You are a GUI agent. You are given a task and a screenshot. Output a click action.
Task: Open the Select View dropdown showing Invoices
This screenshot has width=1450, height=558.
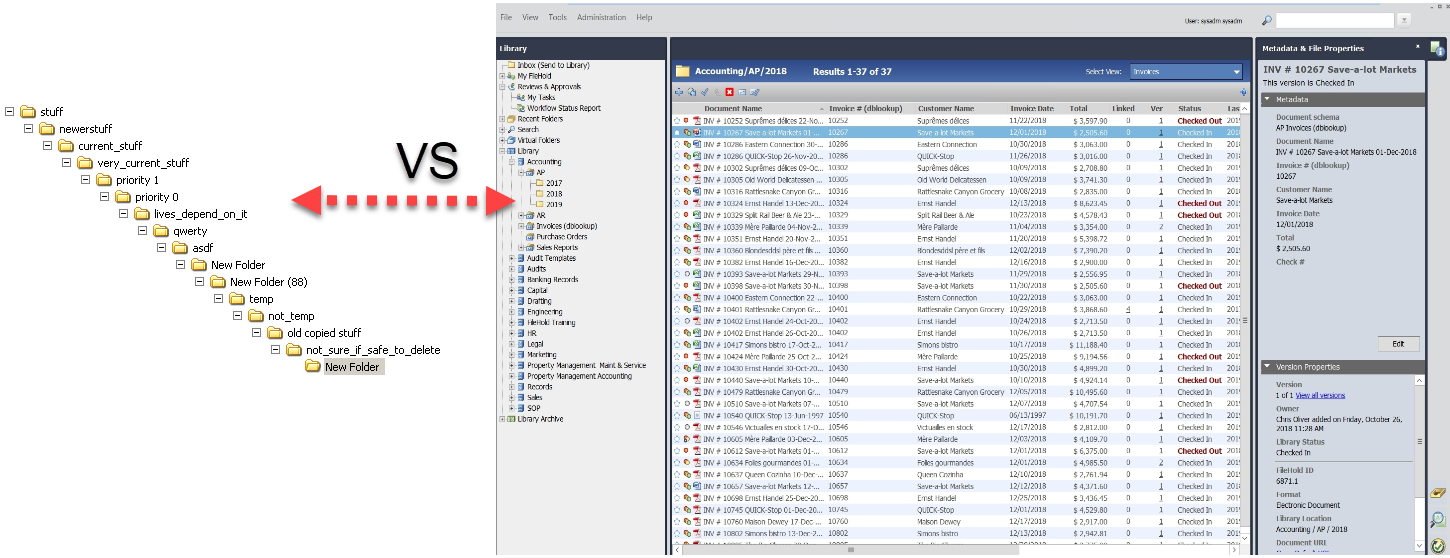pyautogui.click(x=1185, y=72)
